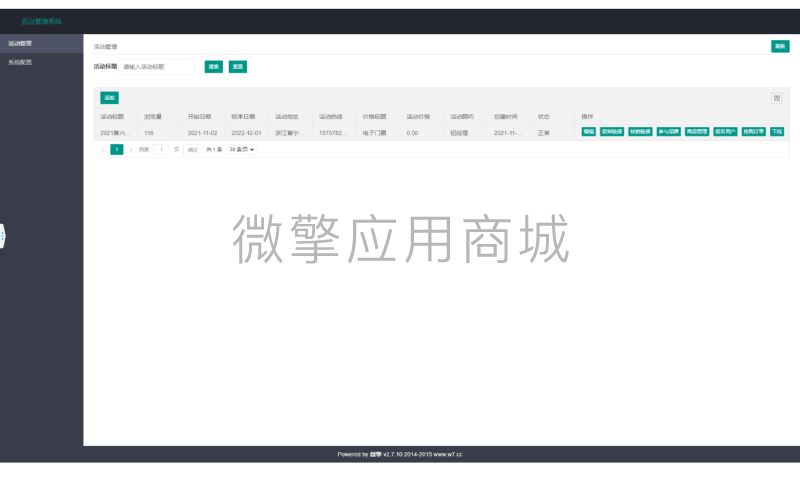Viewport: 800px width, 478px height.
Task: Click the 确定 page jump button
Action: pos(192,149)
